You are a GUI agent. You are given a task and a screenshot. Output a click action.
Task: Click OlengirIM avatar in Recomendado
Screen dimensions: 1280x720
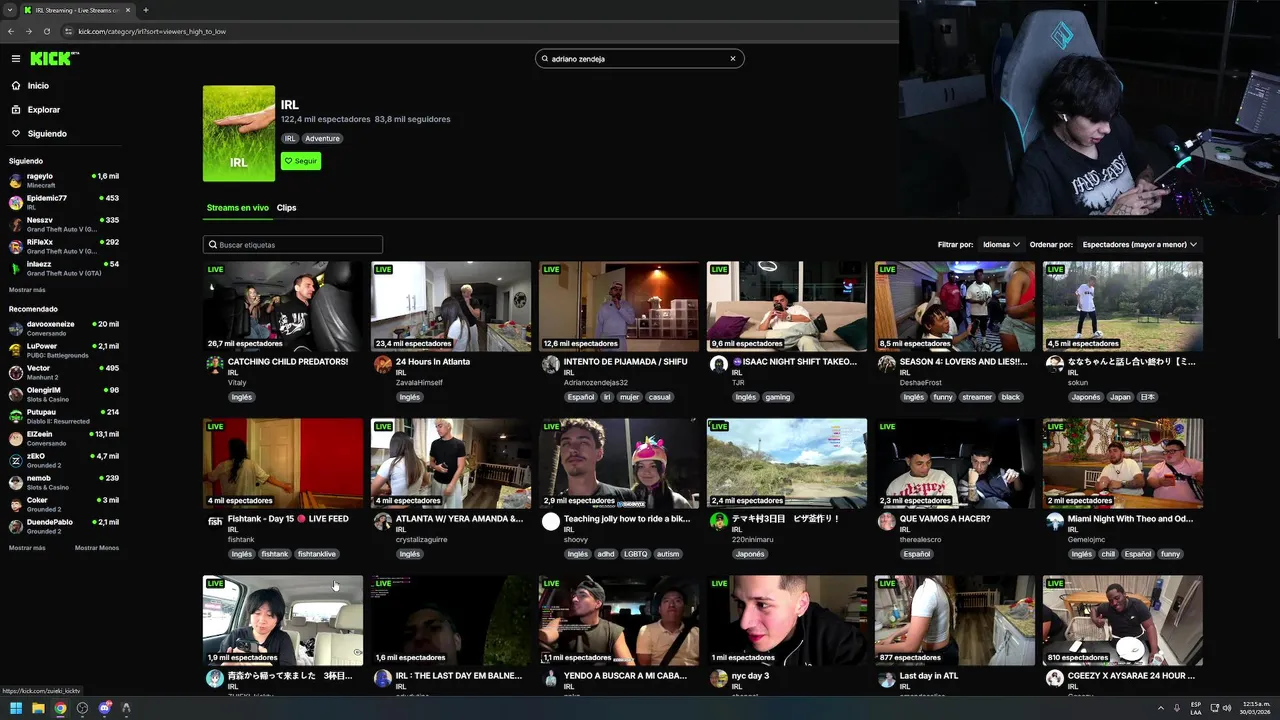coord(16,394)
